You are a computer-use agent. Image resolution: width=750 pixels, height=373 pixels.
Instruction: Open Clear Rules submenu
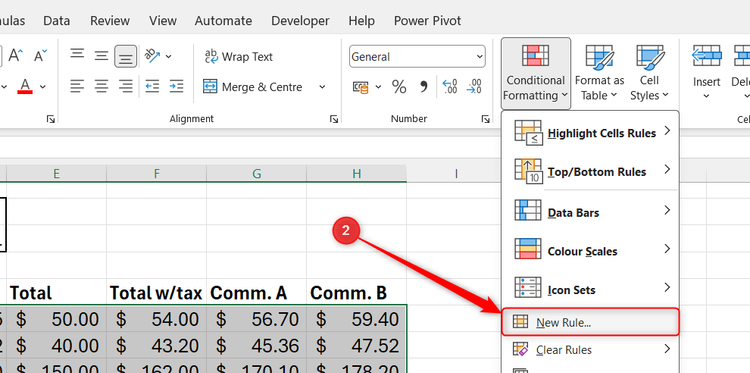coord(590,350)
